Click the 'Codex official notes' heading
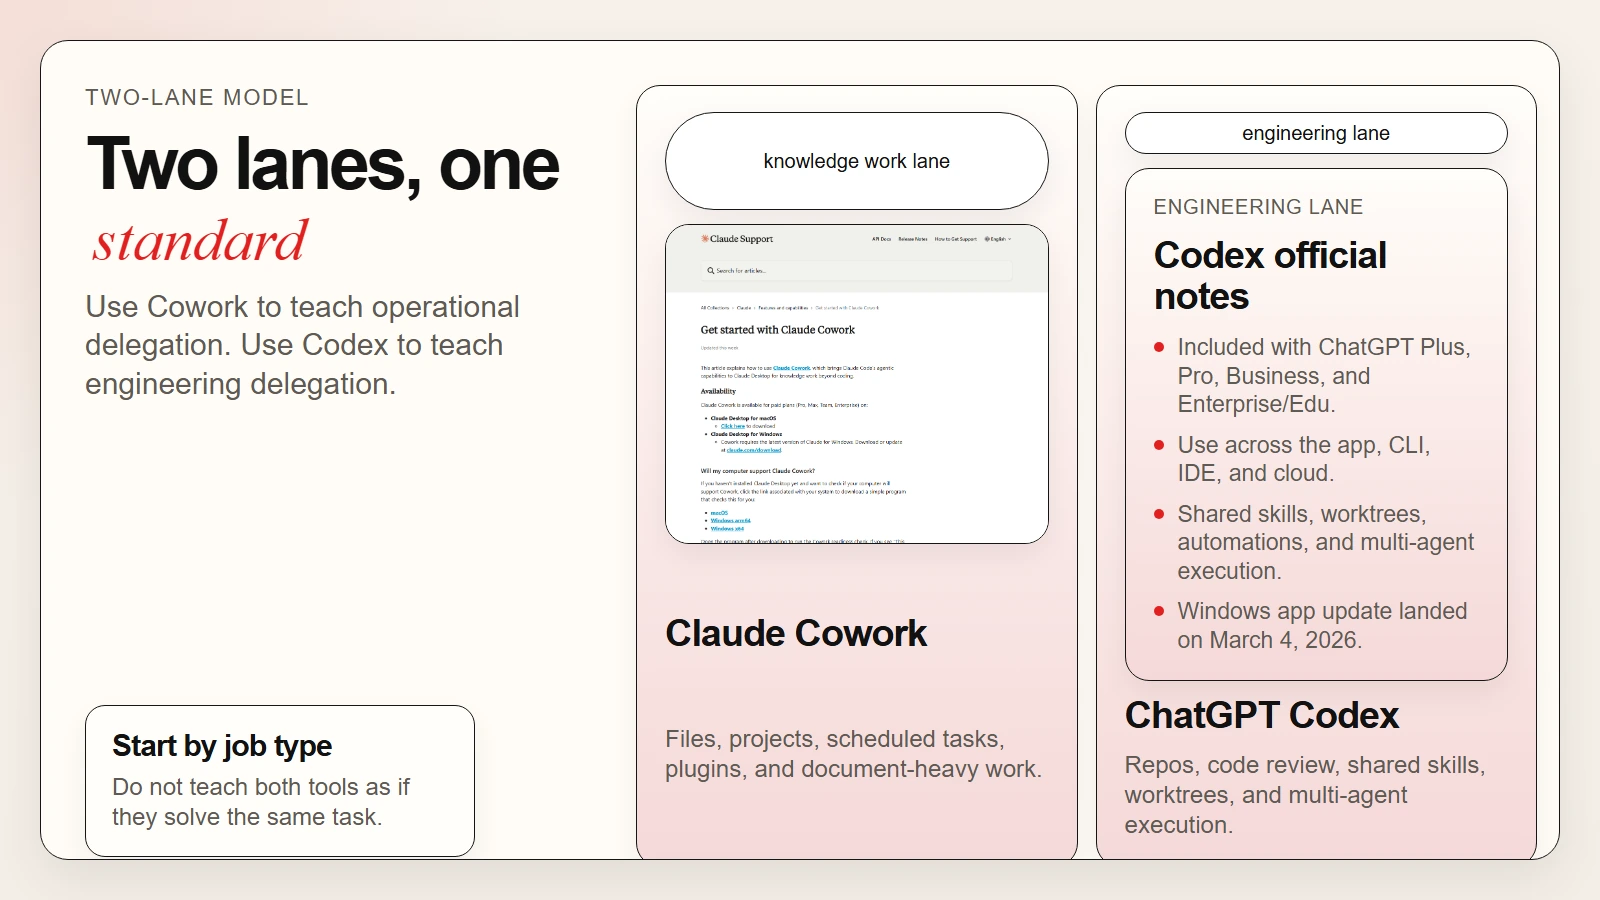 coord(1270,276)
